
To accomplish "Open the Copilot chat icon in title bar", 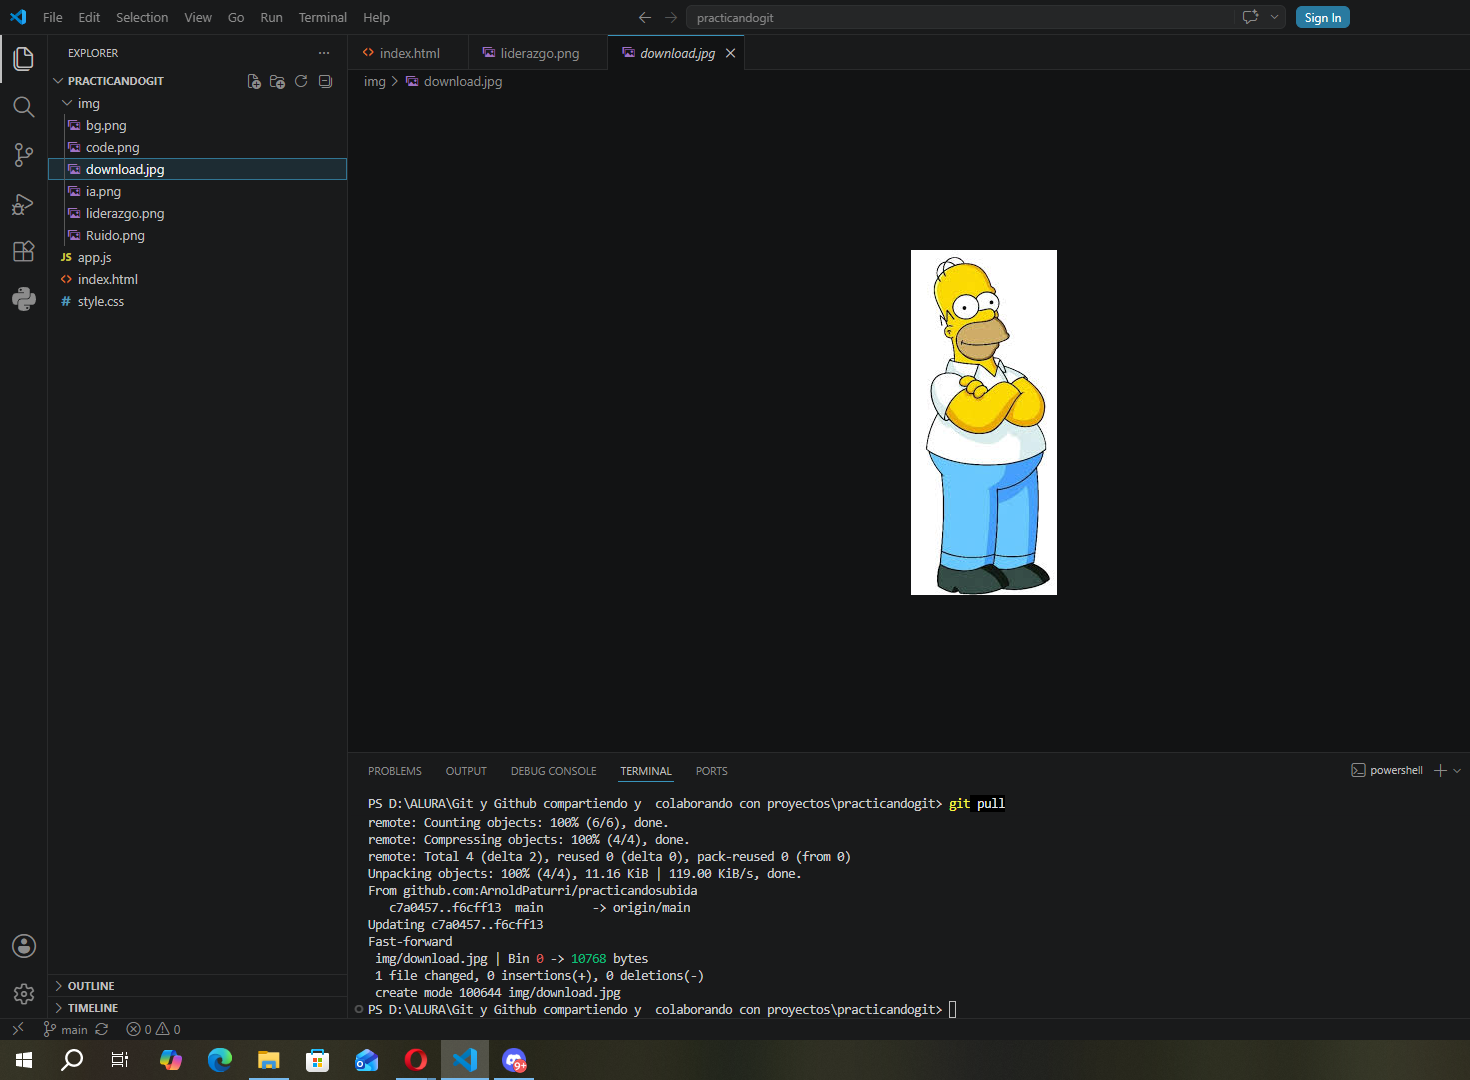I will pos(1250,17).
